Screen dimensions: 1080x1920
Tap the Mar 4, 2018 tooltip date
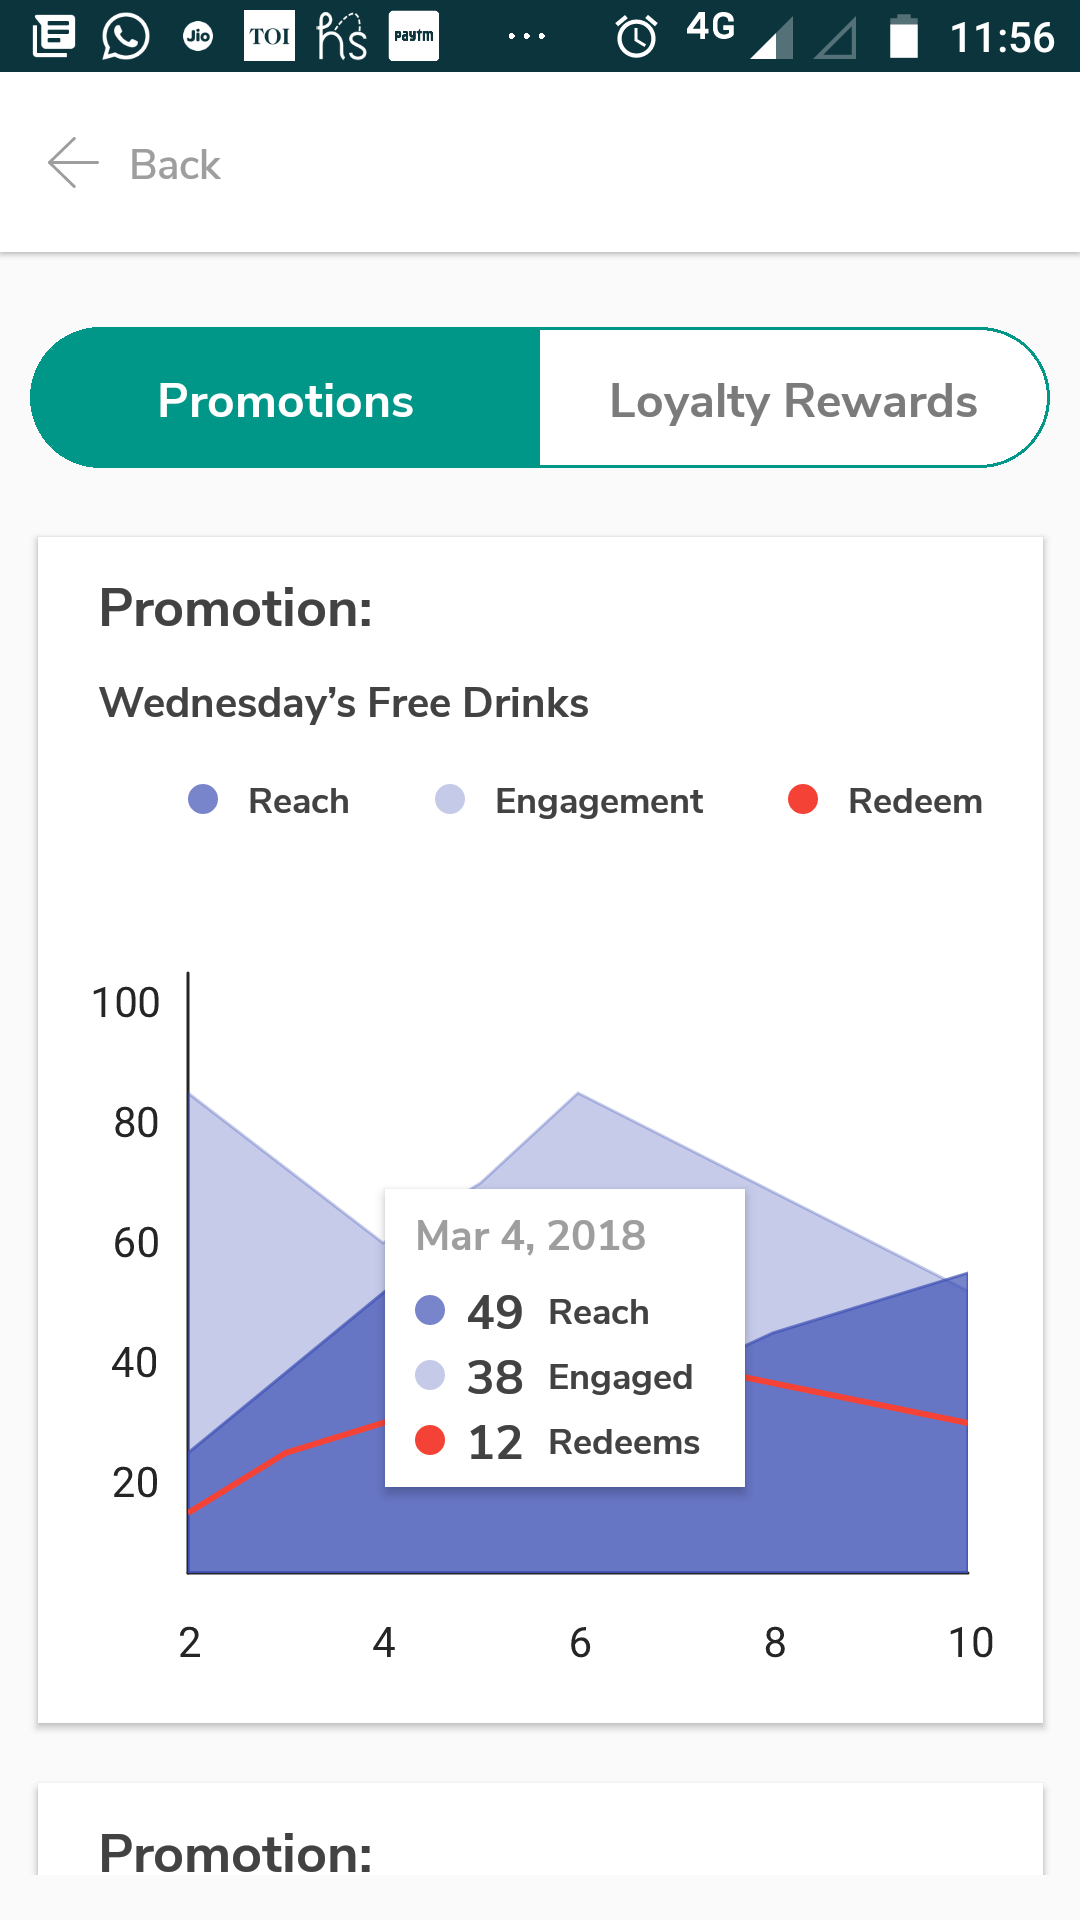tap(531, 1236)
